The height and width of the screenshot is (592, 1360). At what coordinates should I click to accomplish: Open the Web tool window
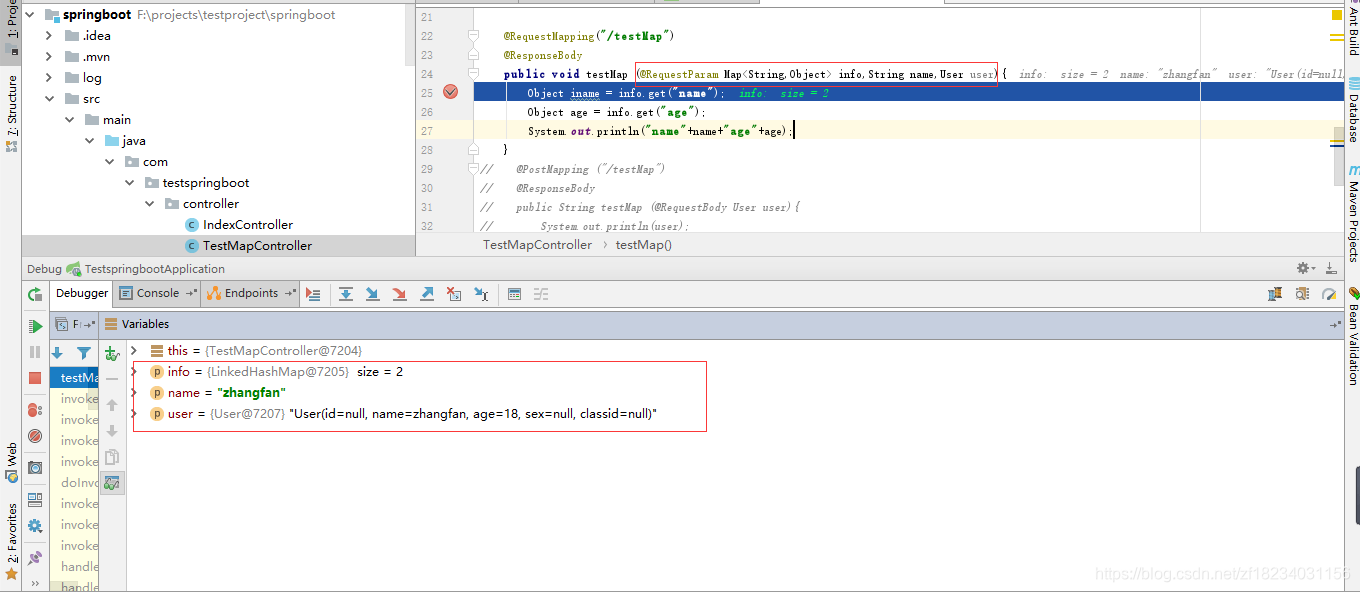[12, 463]
